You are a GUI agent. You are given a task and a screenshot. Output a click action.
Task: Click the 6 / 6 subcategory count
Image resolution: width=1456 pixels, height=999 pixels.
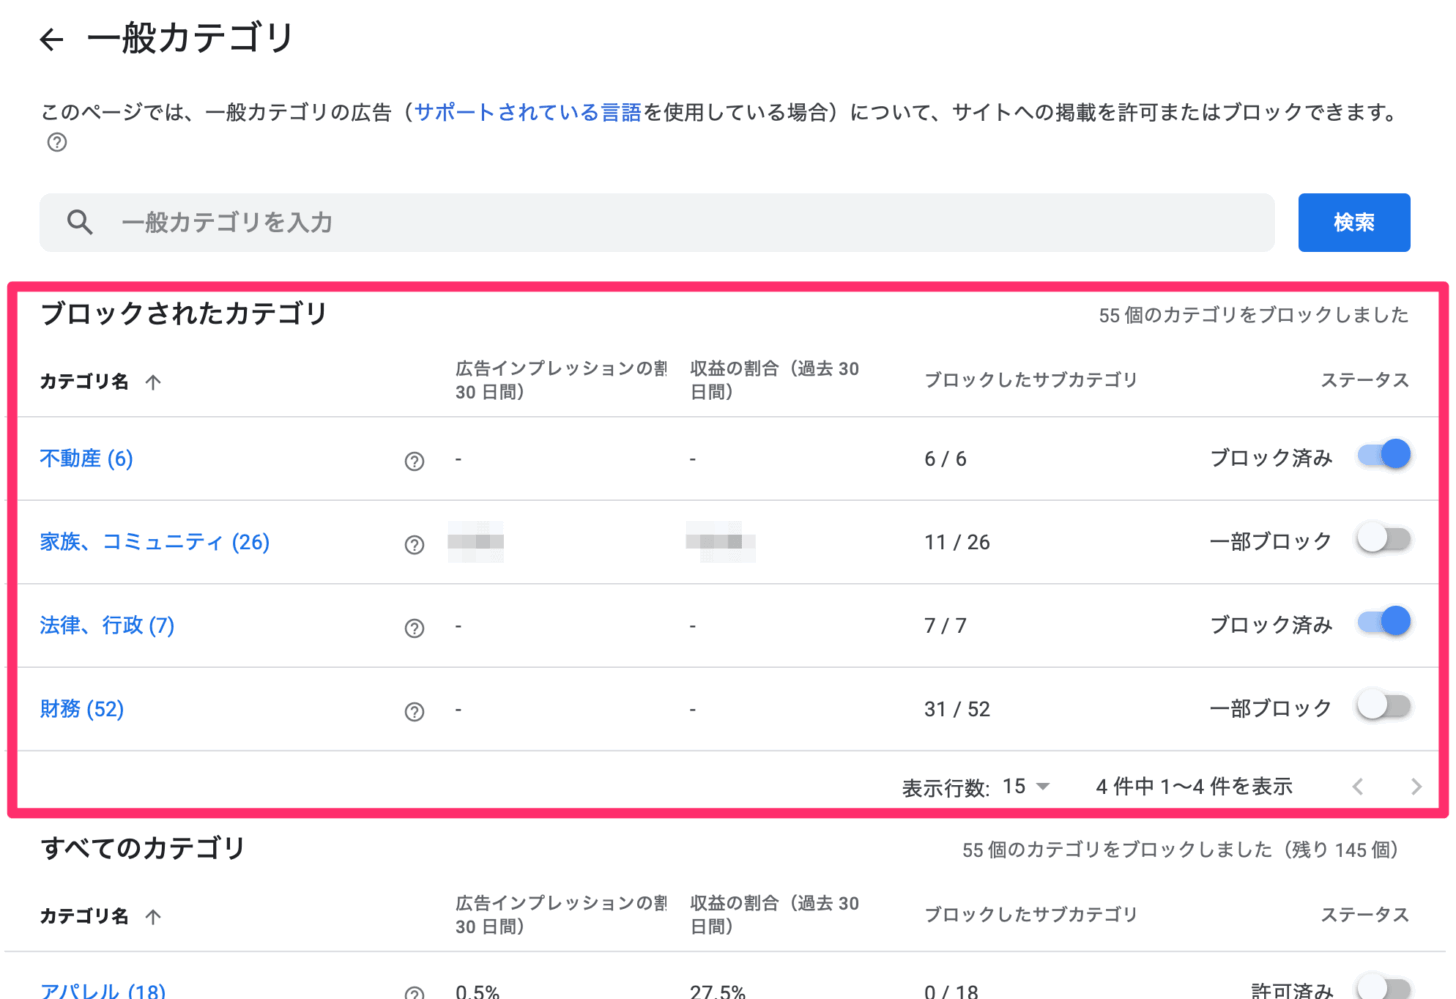click(x=945, y=459)
